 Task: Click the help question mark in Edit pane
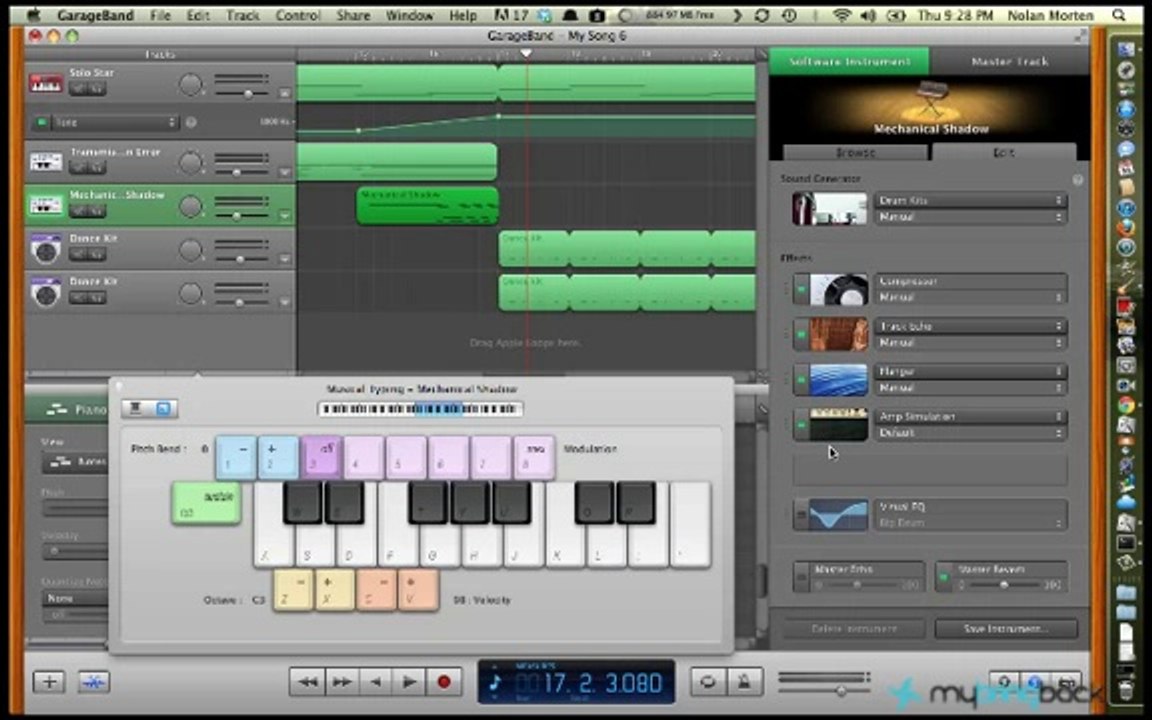(x=1077, y=179)
